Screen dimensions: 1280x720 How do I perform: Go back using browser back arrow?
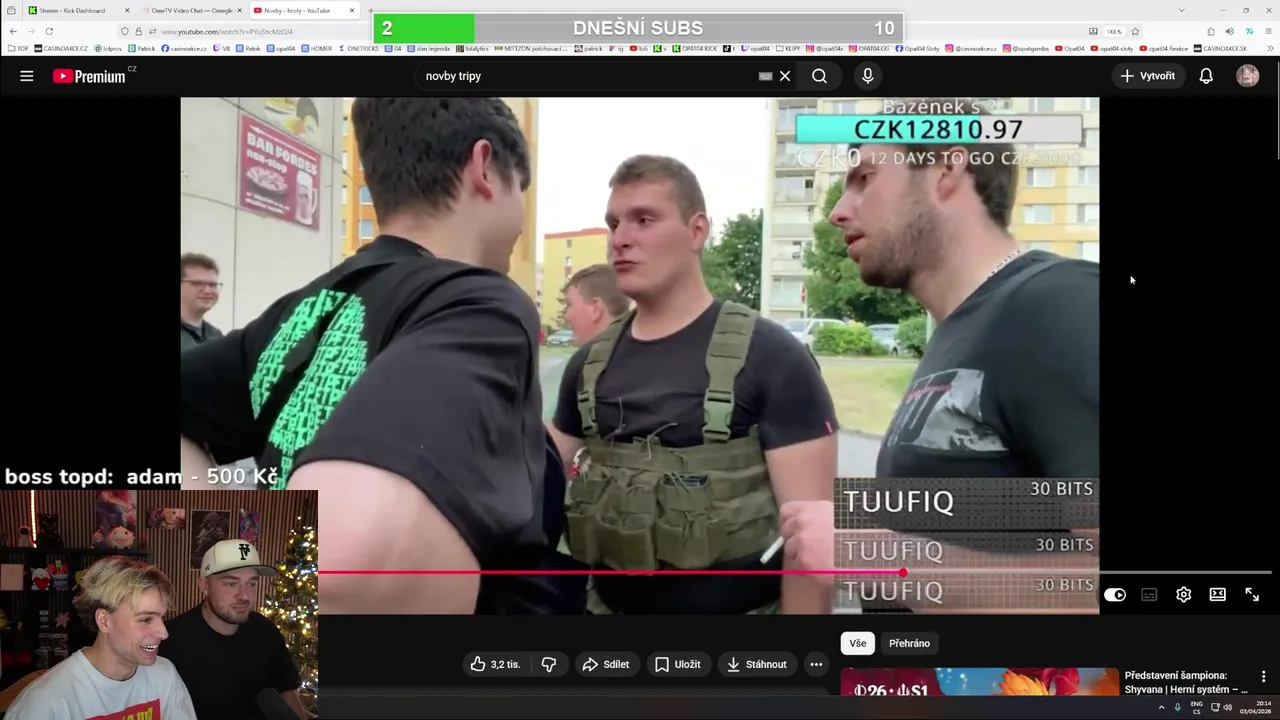(x=13, y=31)
